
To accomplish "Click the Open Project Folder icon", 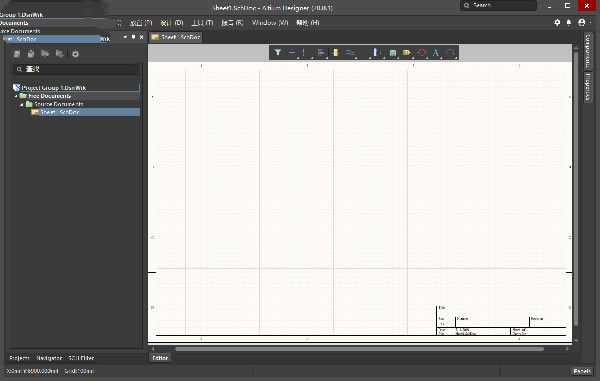I will tap(45, 54).
